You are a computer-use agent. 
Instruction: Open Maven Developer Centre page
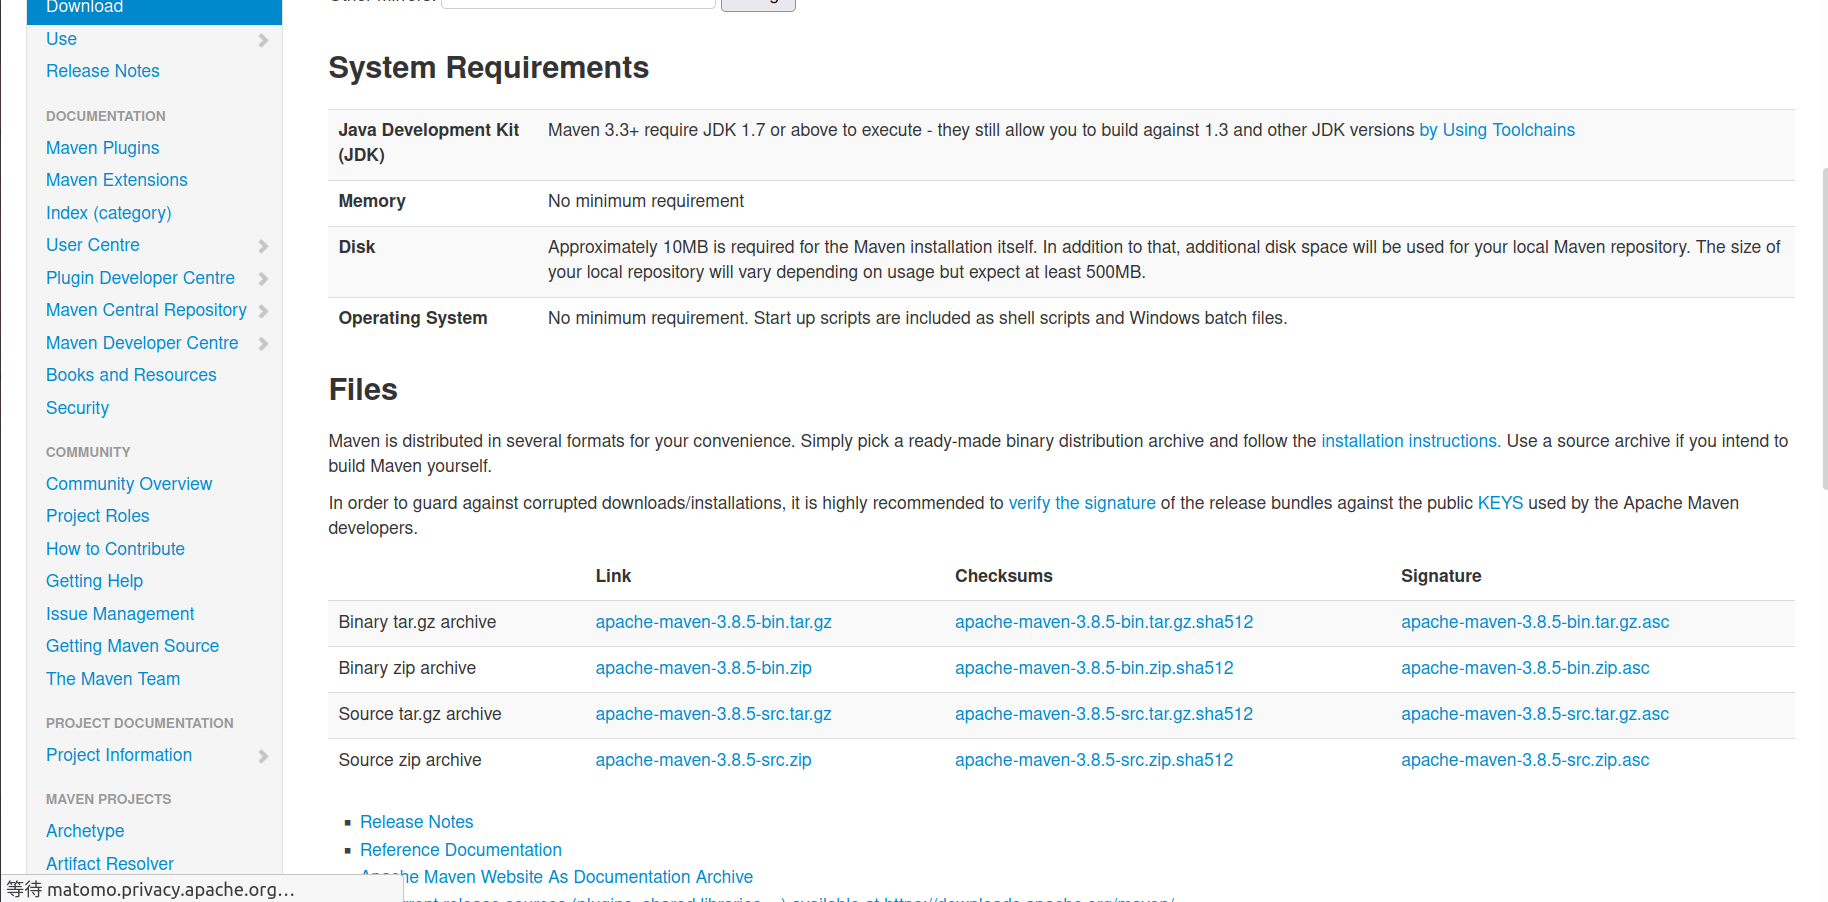[x=142, y=343]
